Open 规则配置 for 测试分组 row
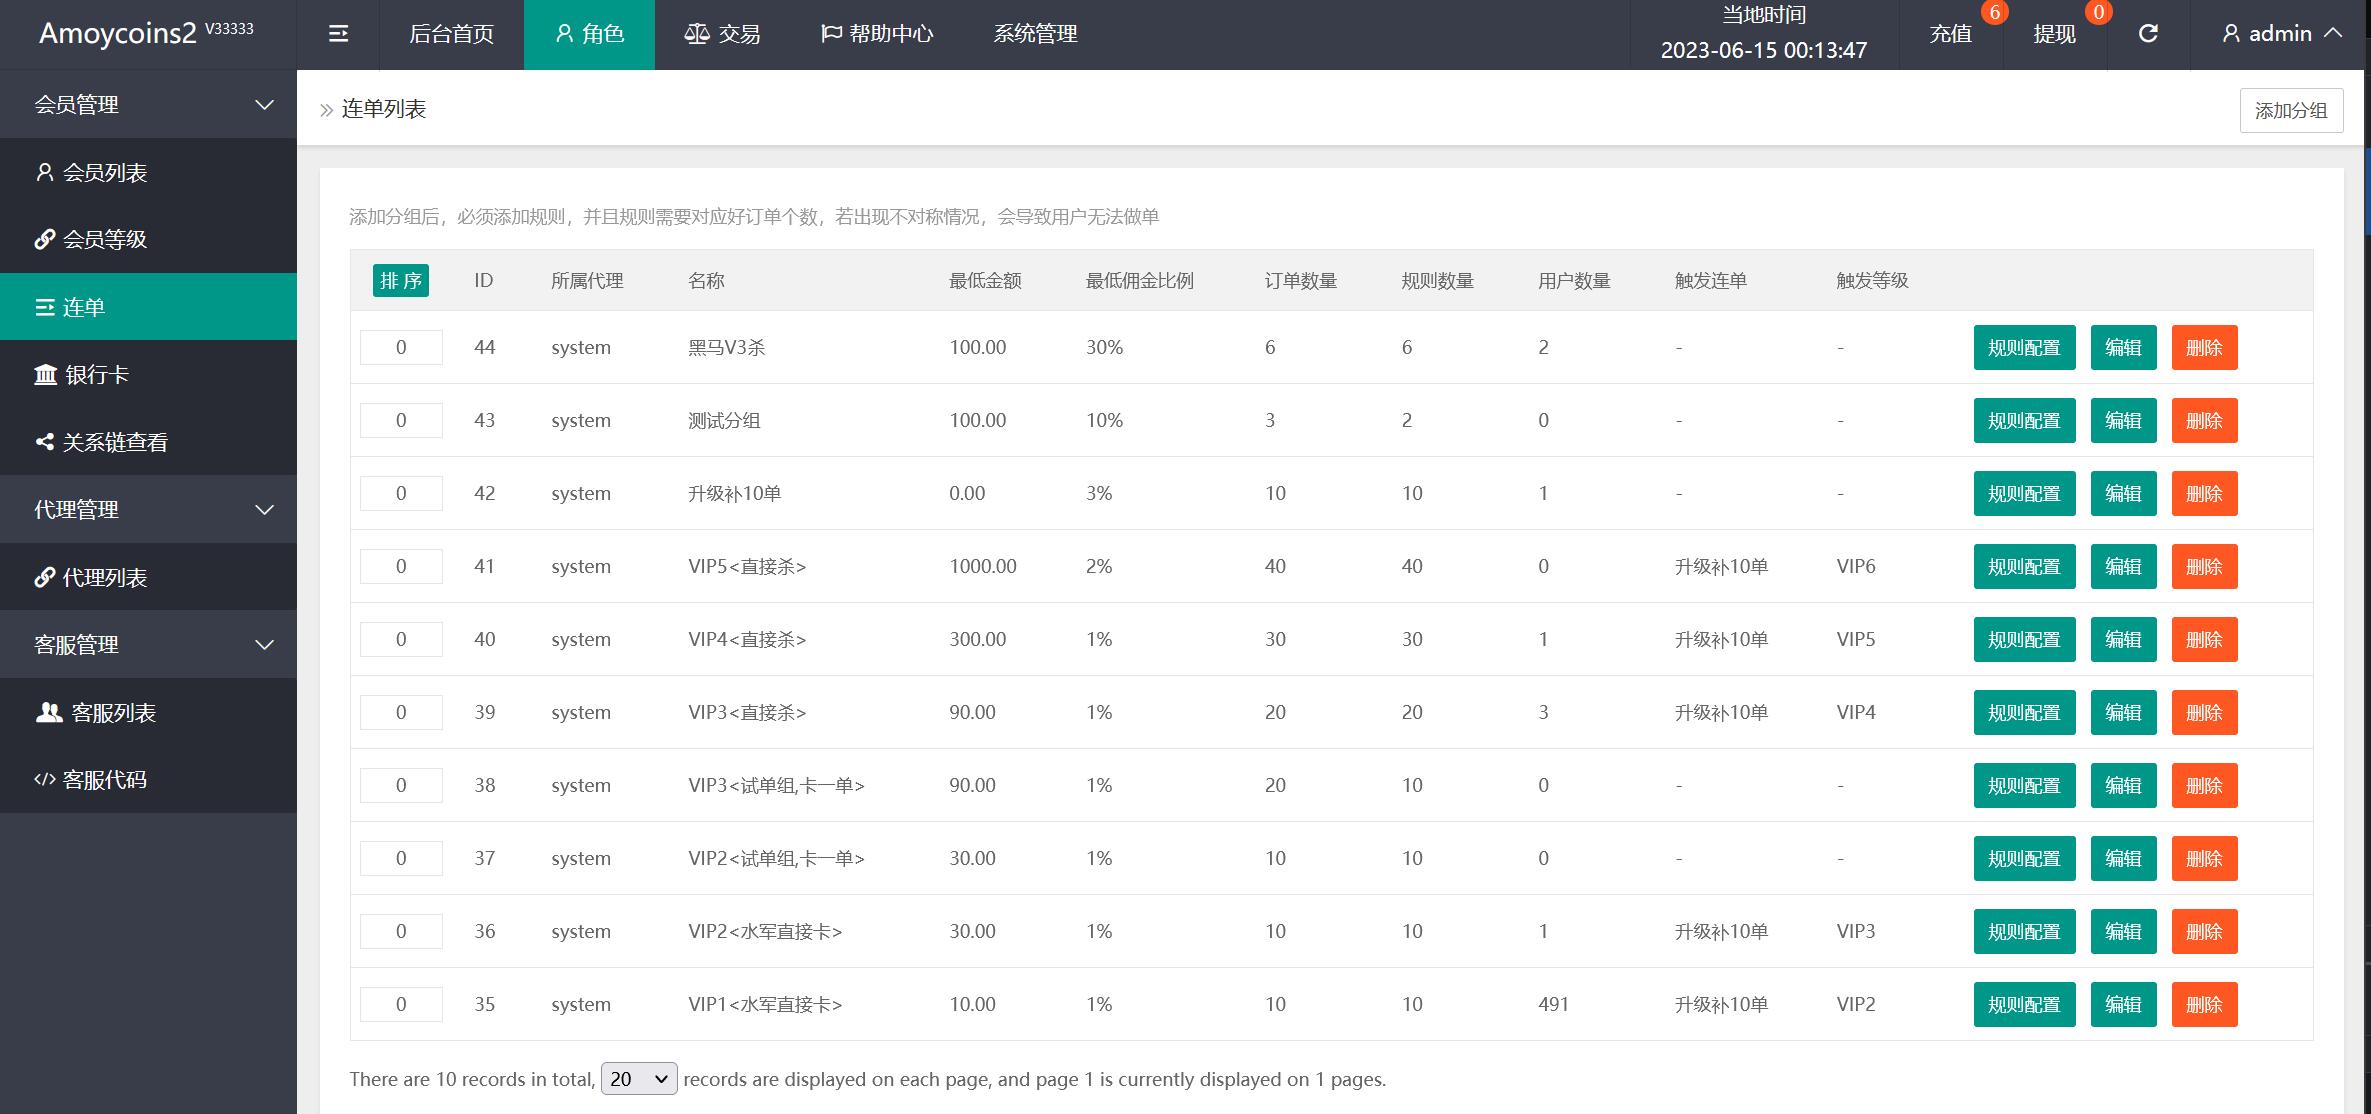Screen dimensions: 2371x1114 (x=2023, y=420)
